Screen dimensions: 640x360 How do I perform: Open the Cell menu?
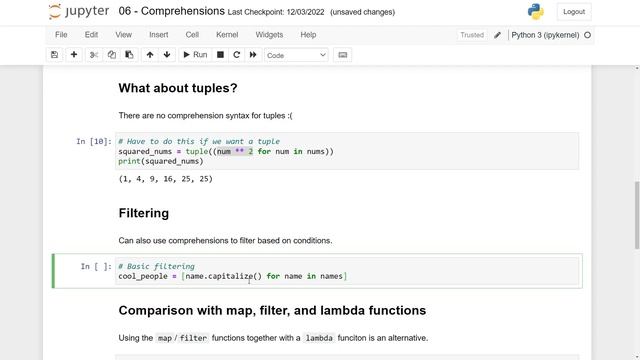pos(192,35)
